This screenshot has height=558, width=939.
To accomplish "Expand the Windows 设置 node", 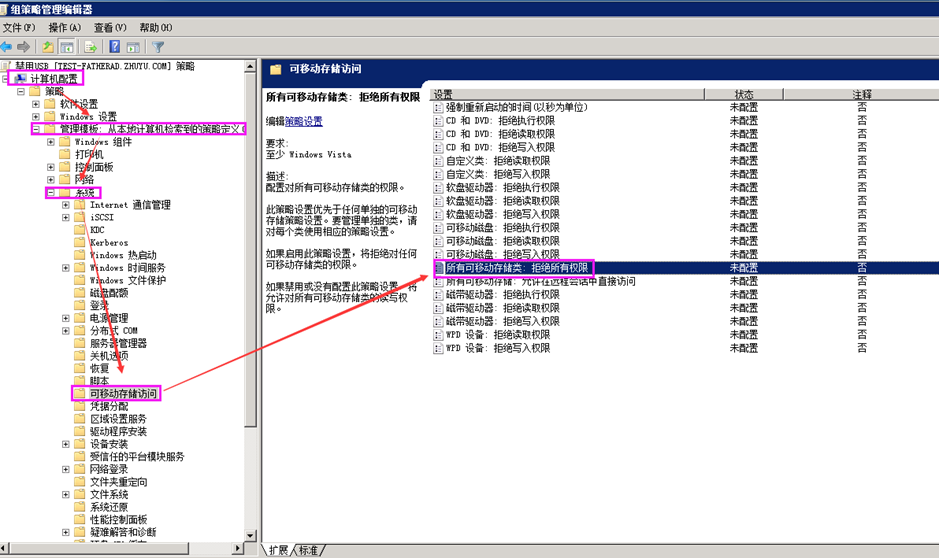I will click(x=36, y=117).
